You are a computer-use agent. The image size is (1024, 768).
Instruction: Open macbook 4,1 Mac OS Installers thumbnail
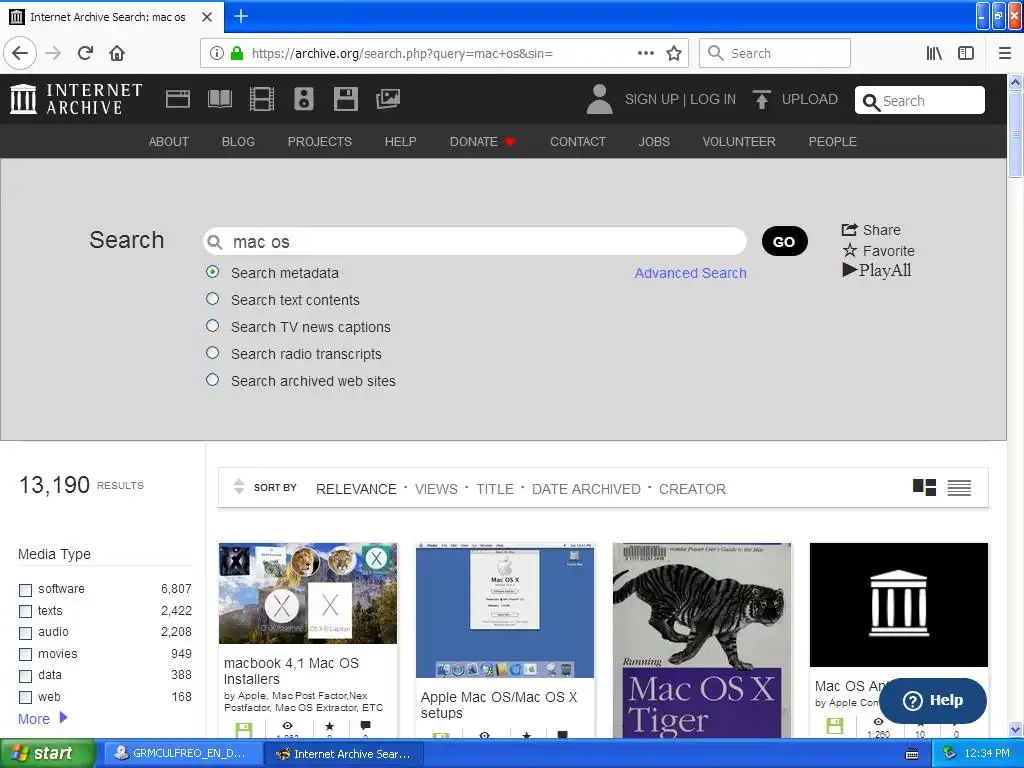click(308, 593)
